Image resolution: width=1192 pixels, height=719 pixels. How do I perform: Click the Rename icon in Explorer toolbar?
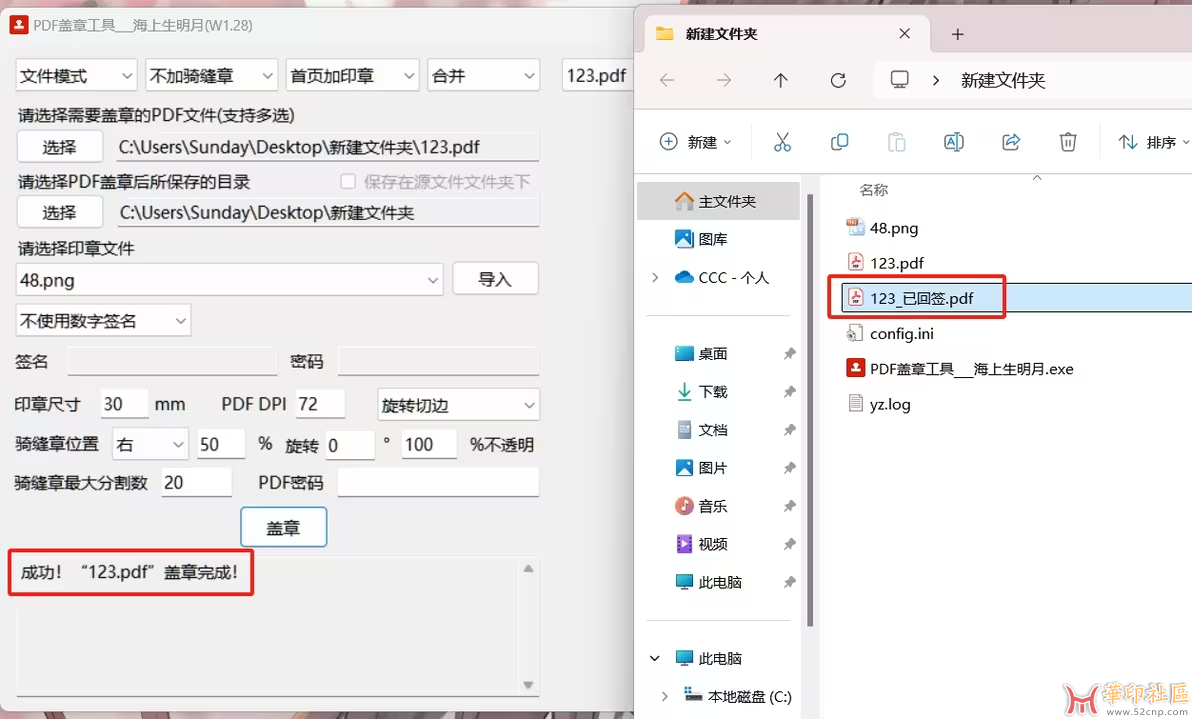click(953, 142)
